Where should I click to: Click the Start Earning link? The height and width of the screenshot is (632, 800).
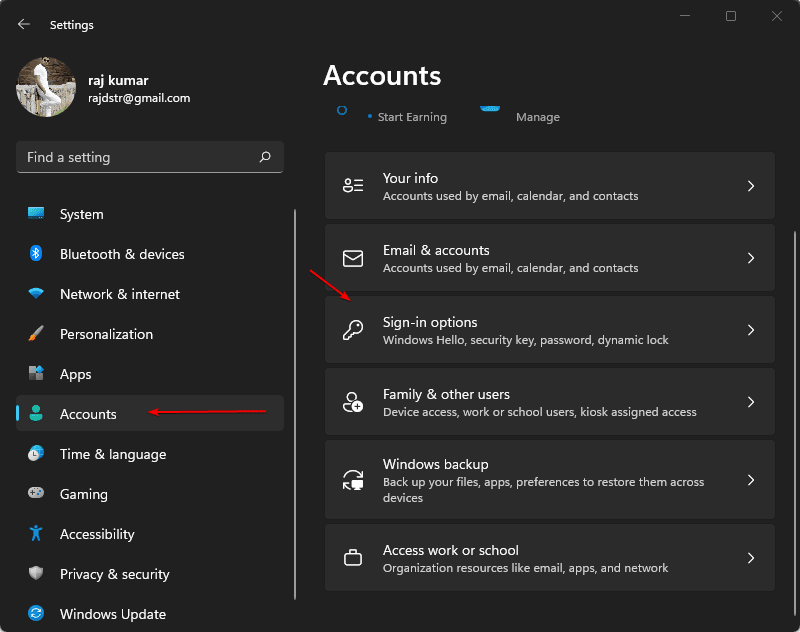pyautogui.click(x=411, y=117)
